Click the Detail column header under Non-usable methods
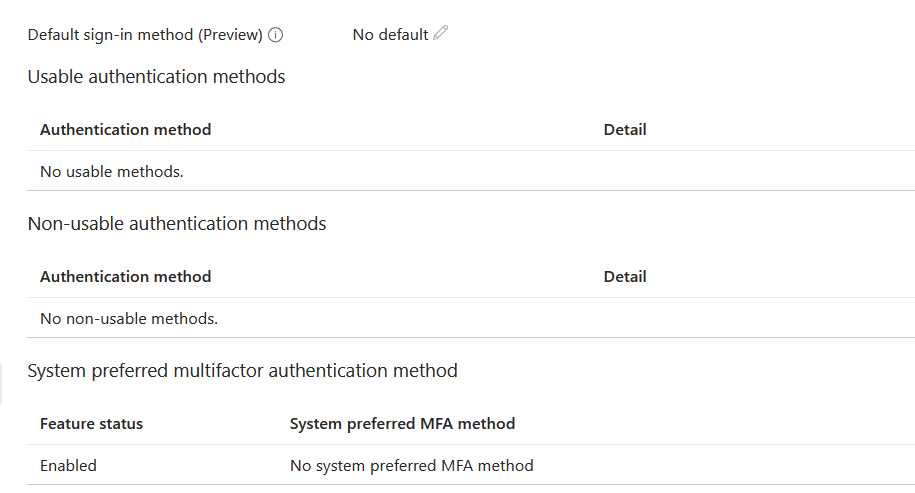 (625, 277)
